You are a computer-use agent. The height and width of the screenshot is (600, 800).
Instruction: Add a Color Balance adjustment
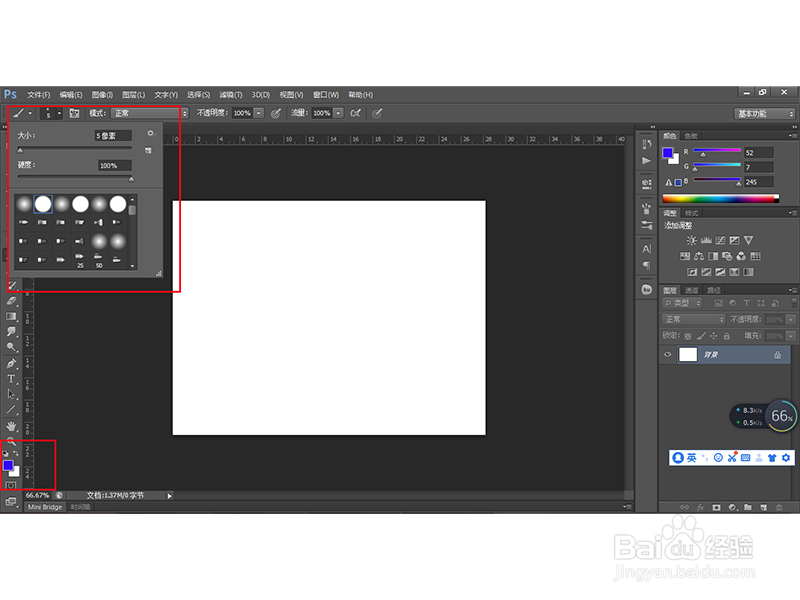(699, 256)
